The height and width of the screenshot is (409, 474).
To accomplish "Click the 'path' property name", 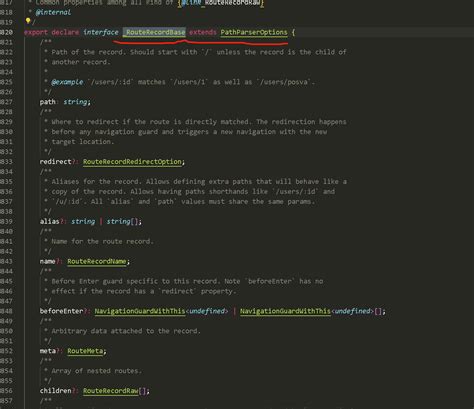I will [x=47, y=102].
